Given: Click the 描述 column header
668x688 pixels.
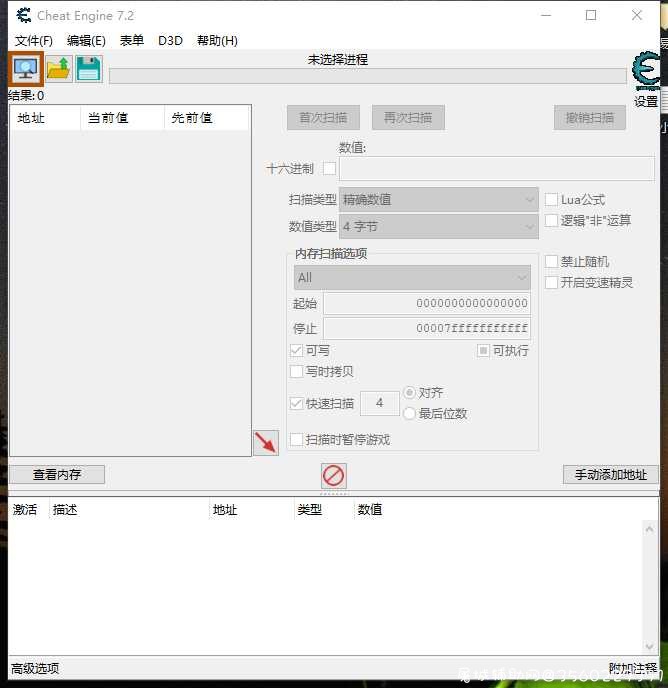Looking at the screenshot, I should tap(129, 509).
